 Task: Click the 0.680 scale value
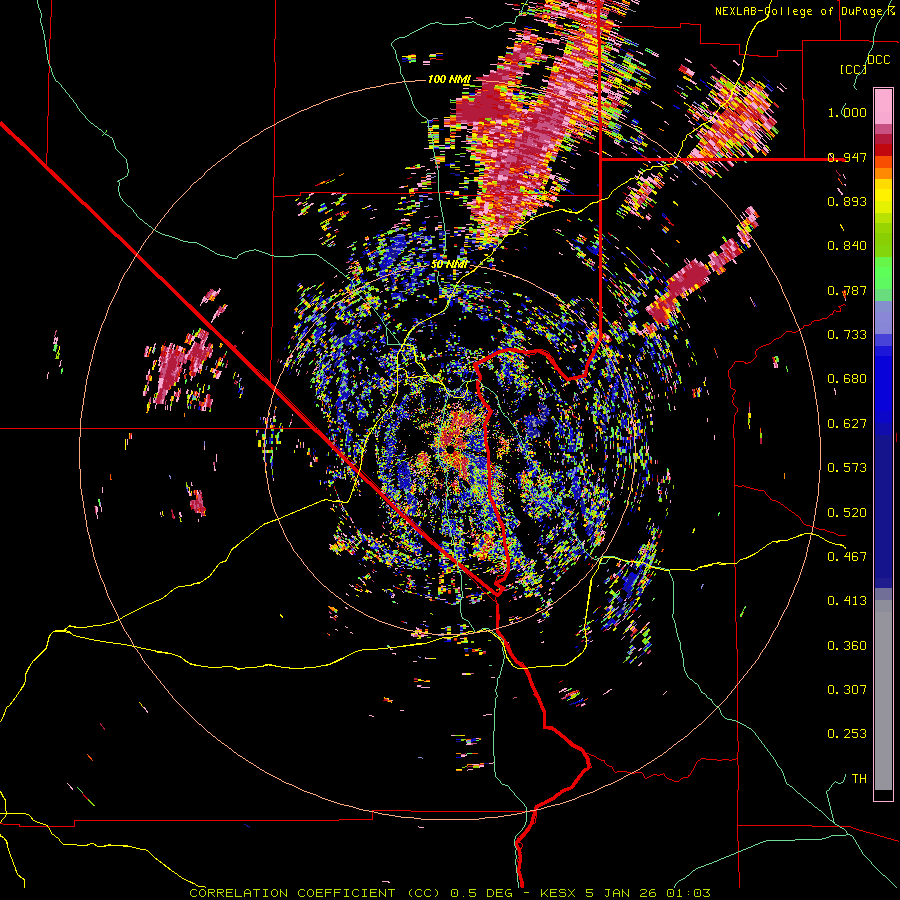847,379
